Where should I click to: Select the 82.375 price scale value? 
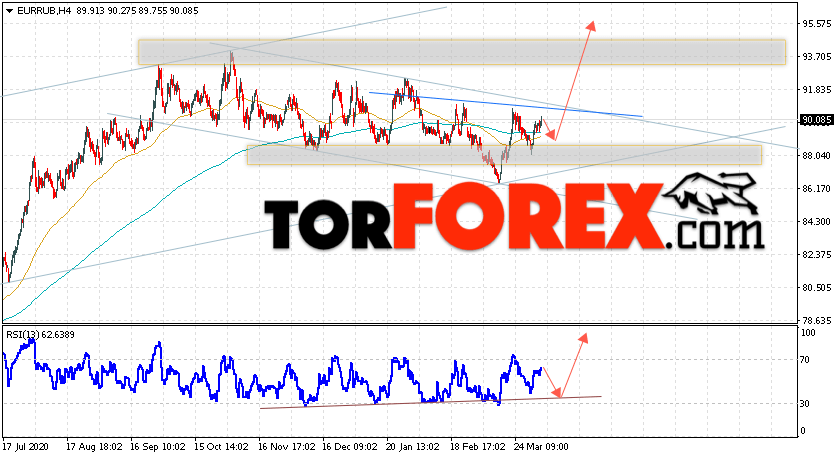click(817, 255)
